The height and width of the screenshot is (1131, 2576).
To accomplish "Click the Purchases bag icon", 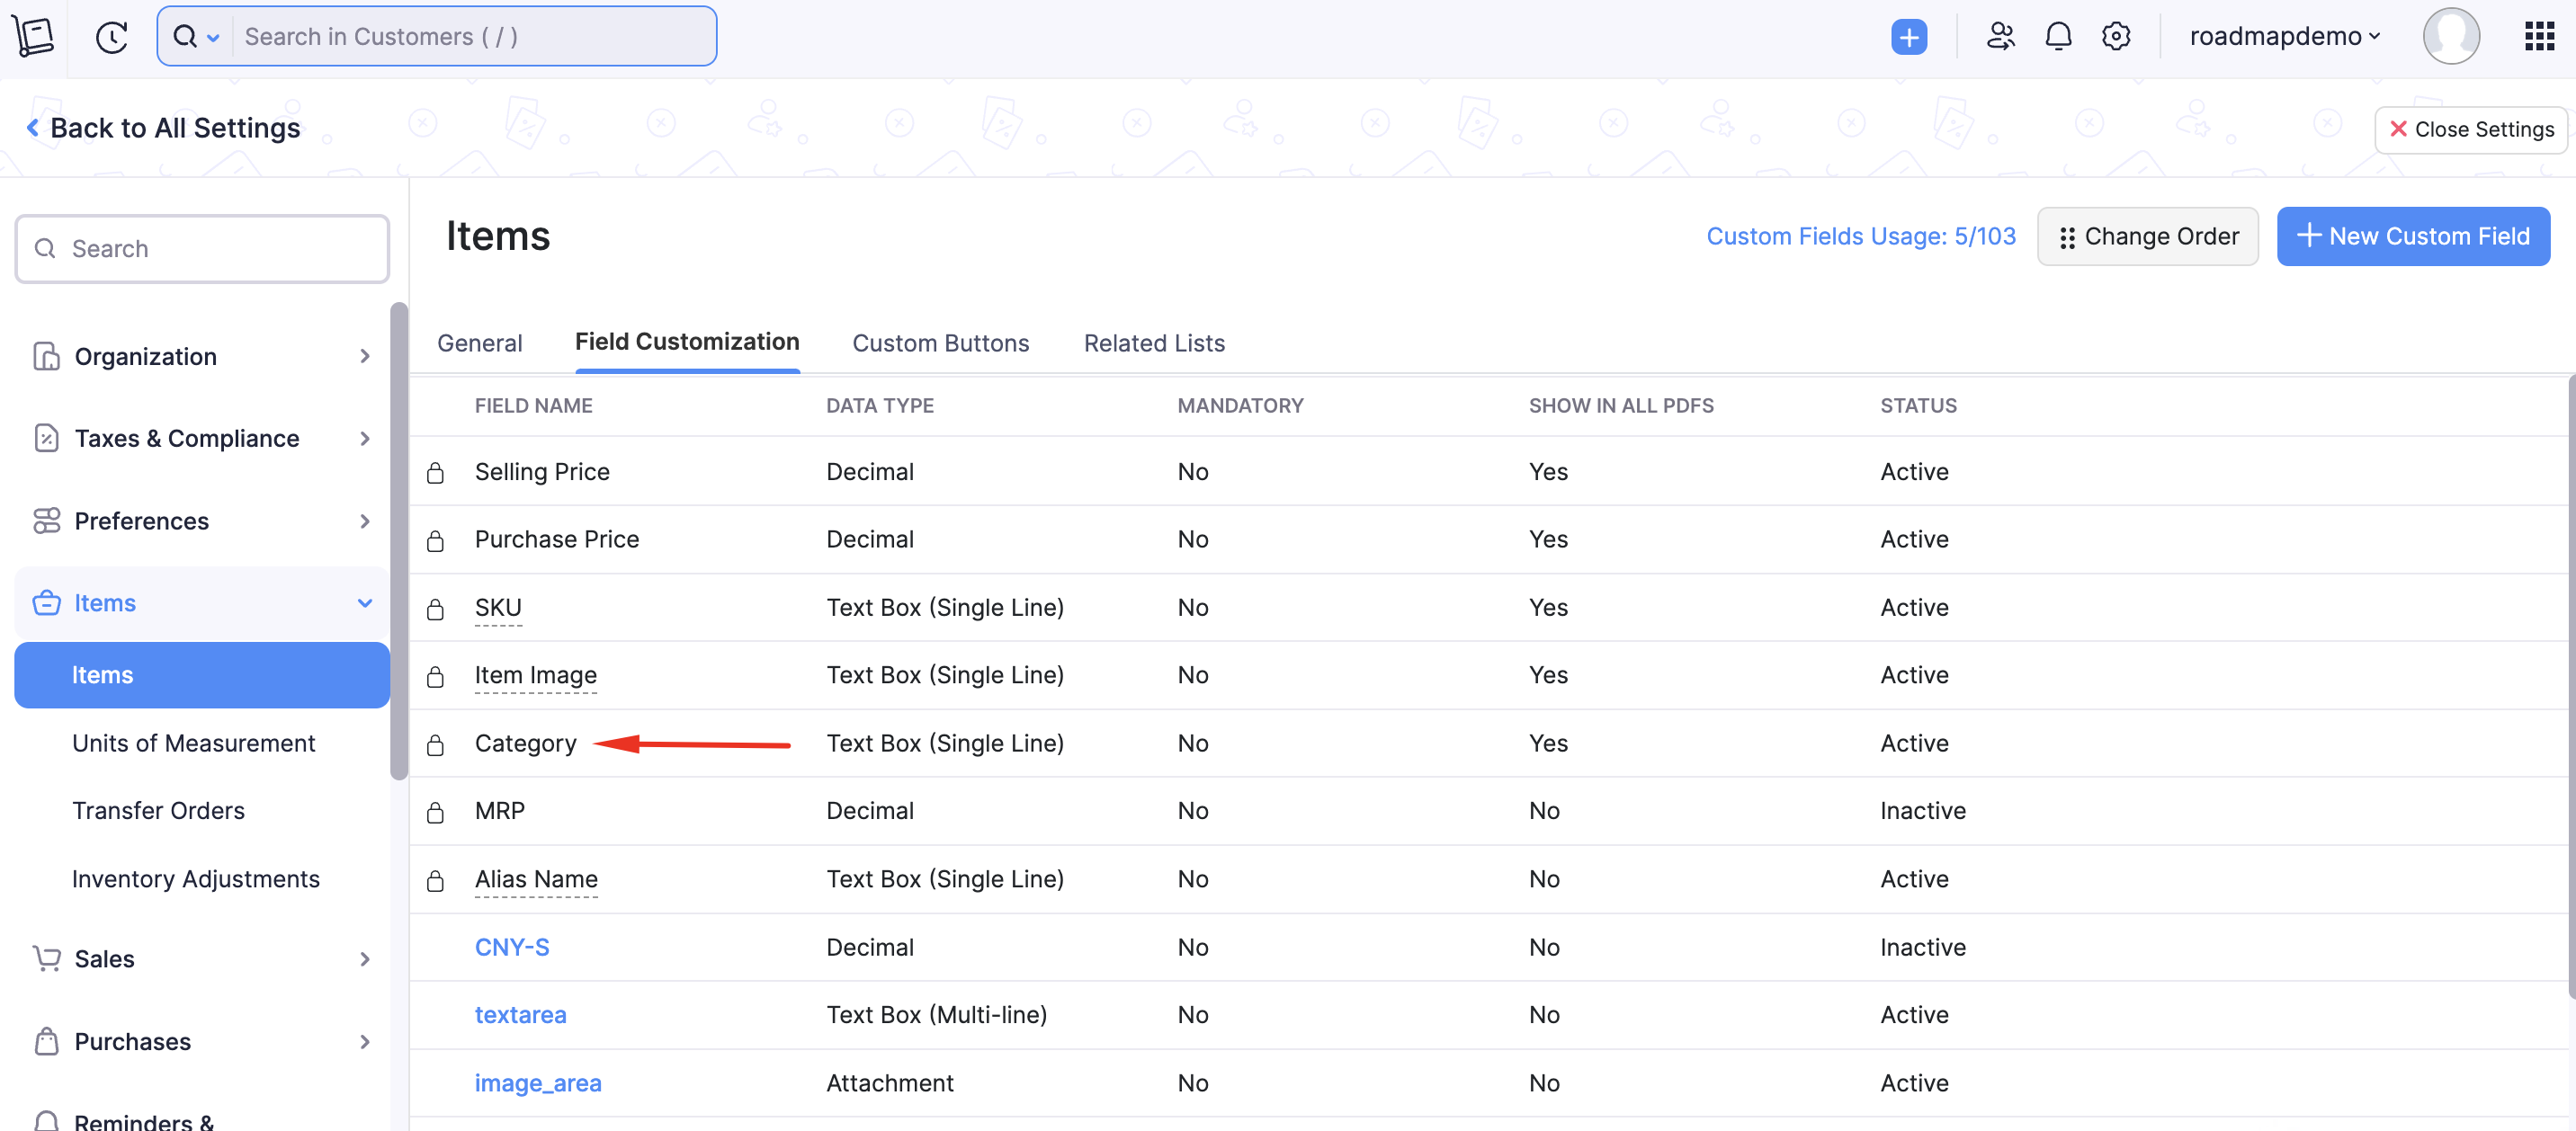I will click(x=46, y=1041).
